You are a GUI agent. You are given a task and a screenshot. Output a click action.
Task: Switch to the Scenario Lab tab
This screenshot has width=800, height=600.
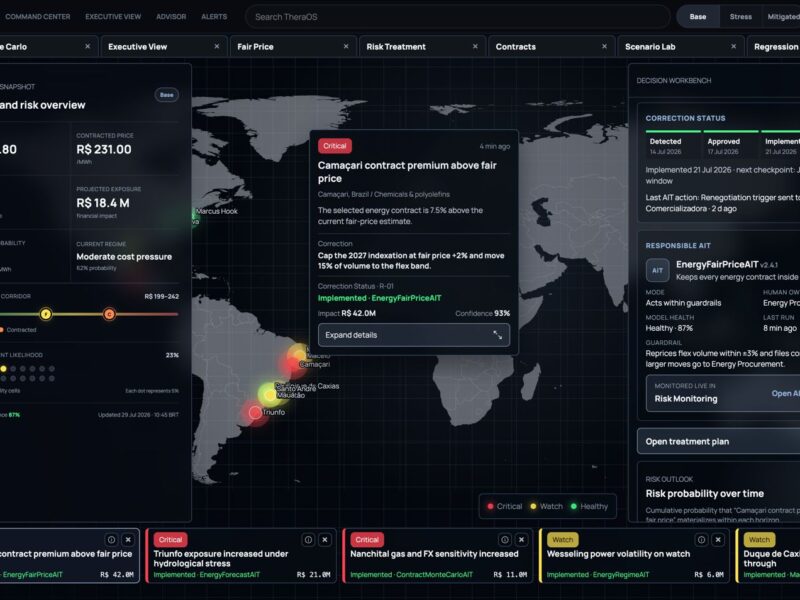point(680,46)
